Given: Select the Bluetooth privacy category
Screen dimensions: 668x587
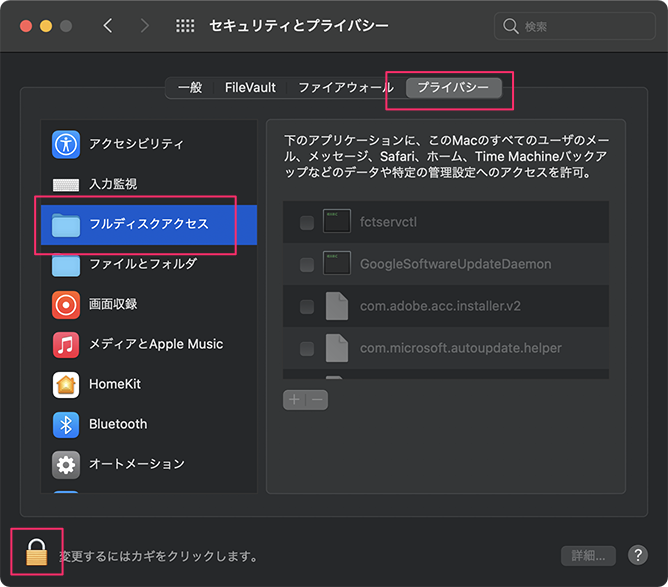Looking at the screenshot, I should point(117,424).
